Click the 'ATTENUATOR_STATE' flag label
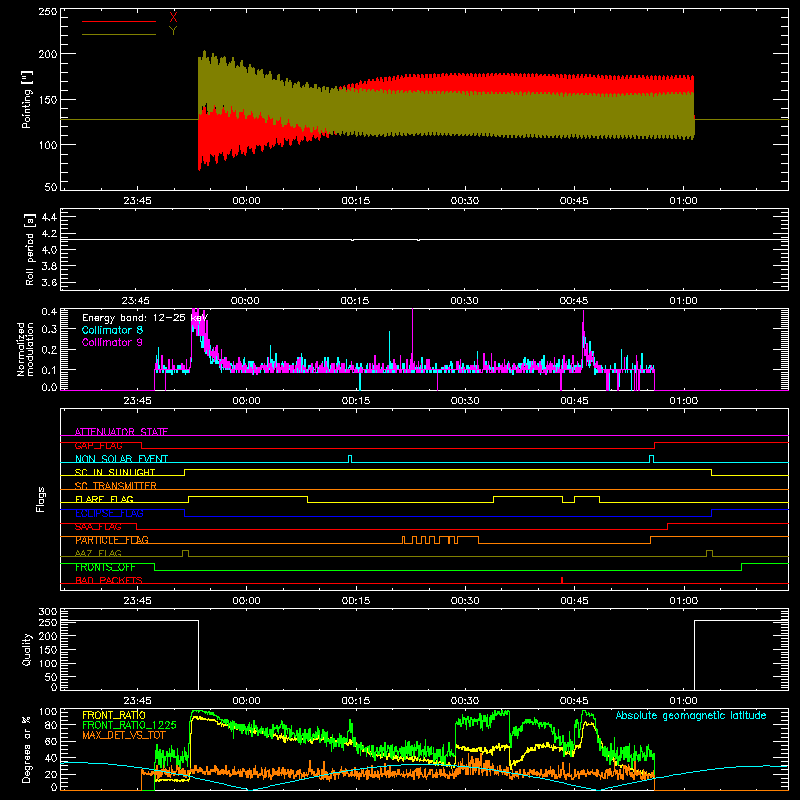The image size is (800, 800). (x=121, y=432)
